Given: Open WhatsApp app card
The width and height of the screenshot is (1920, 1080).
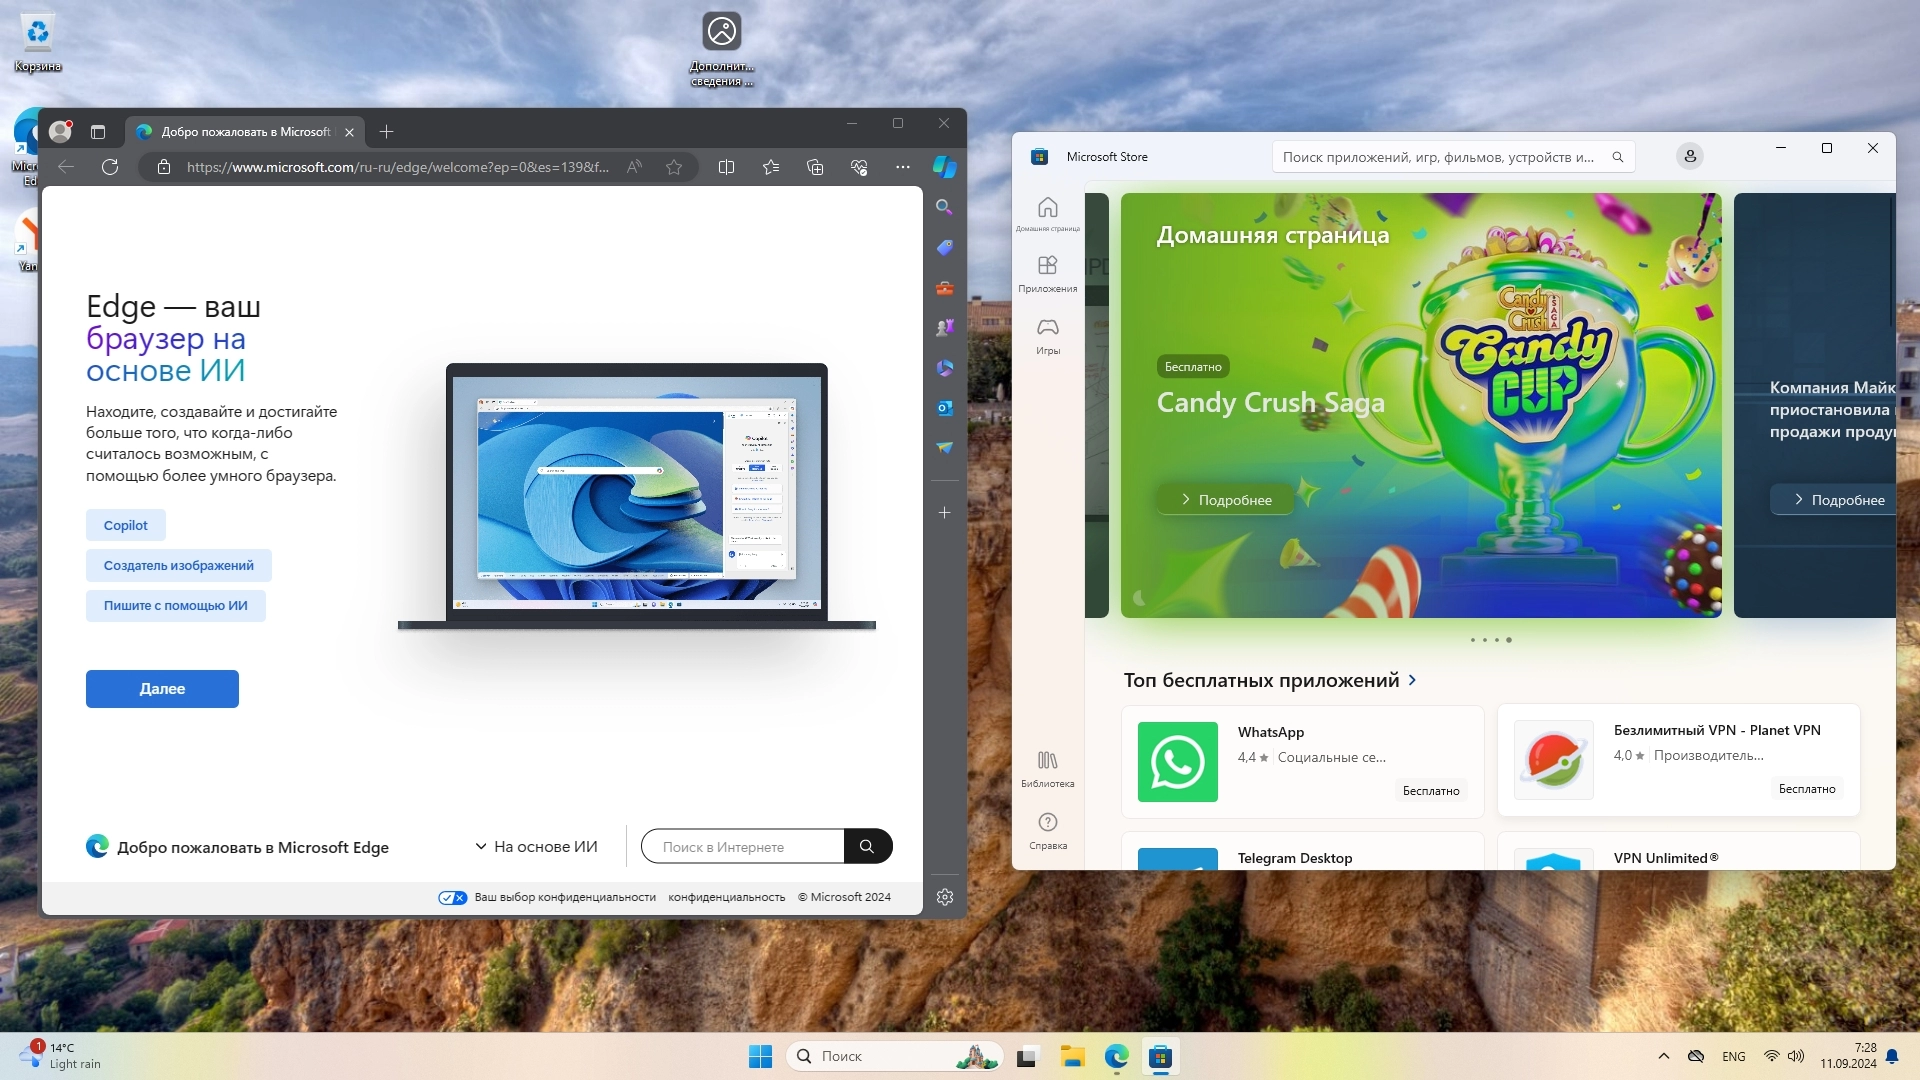Looking at the screenshot, I should 1302,761.
